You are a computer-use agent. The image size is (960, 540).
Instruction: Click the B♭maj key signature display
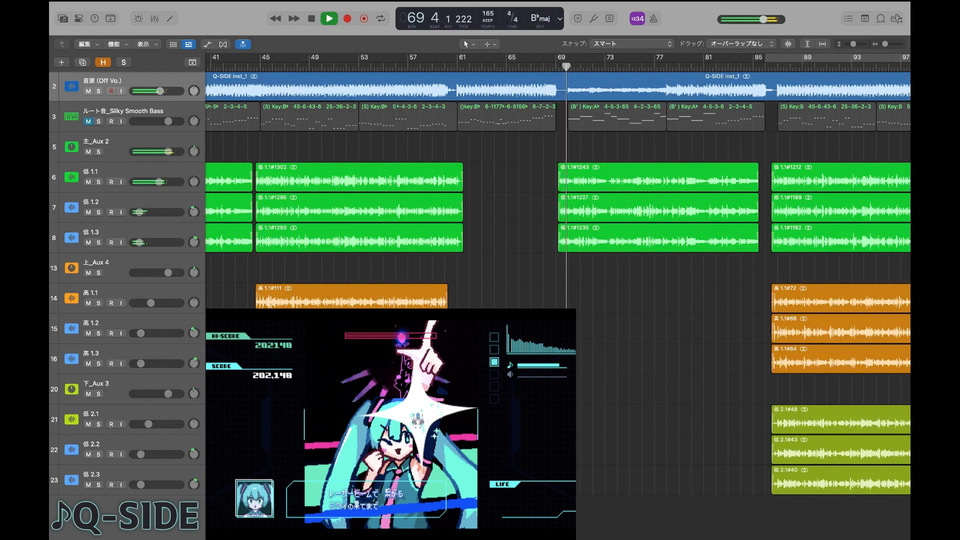pos(540,18)
